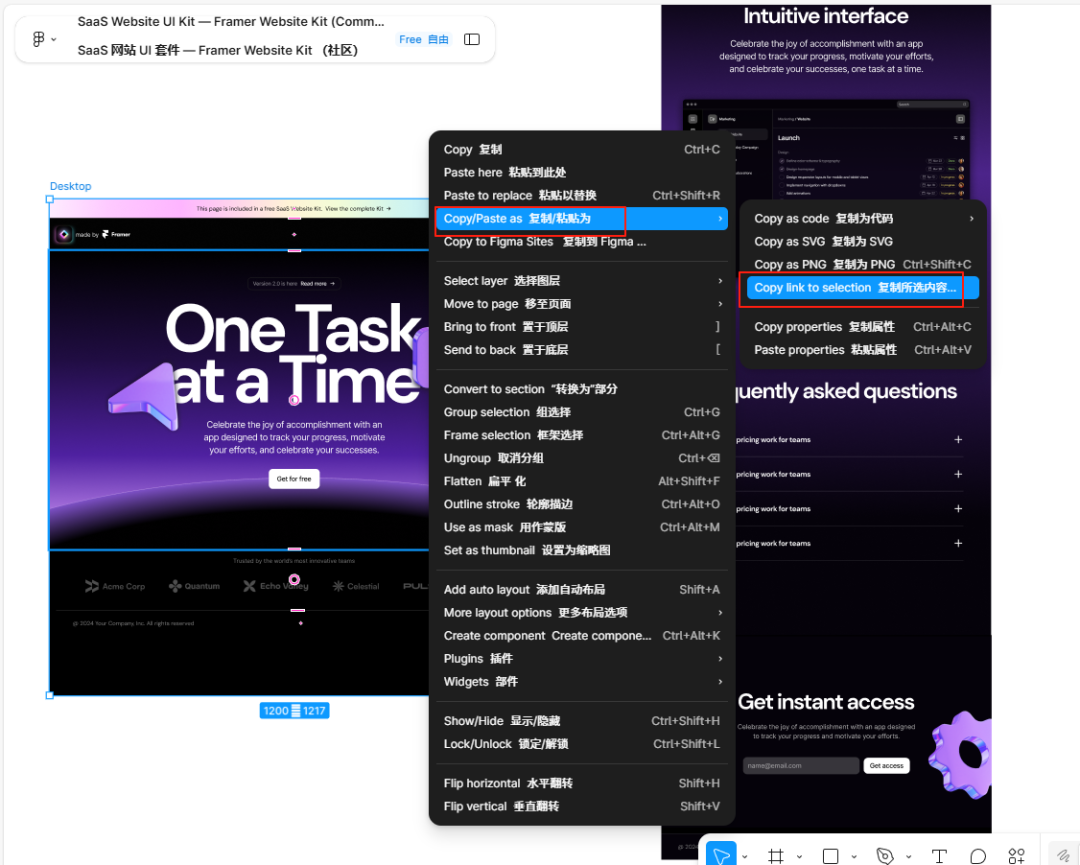The image size is (1080, 865).
Task: Select the Text tool
Action: [x=940, y=855]
